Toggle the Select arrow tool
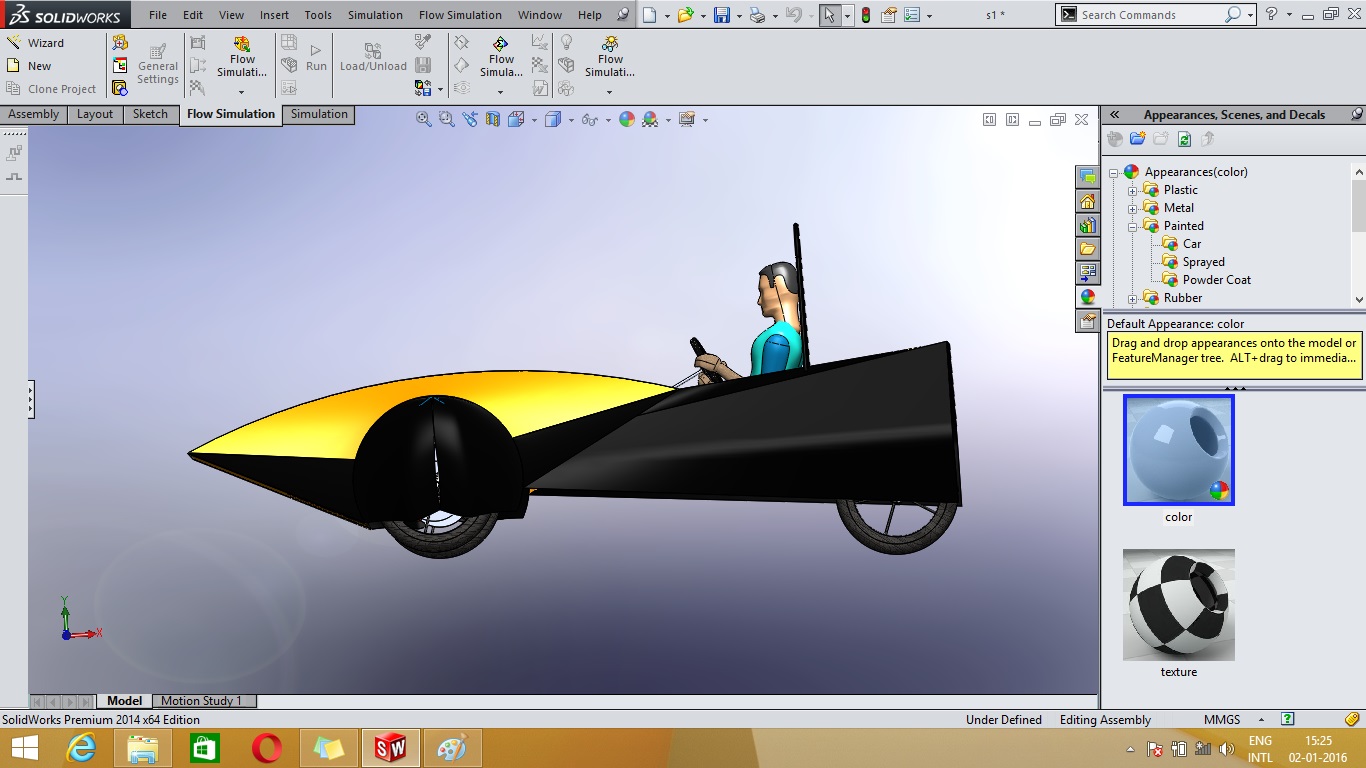1366x768 pixels. coord(828,15)
